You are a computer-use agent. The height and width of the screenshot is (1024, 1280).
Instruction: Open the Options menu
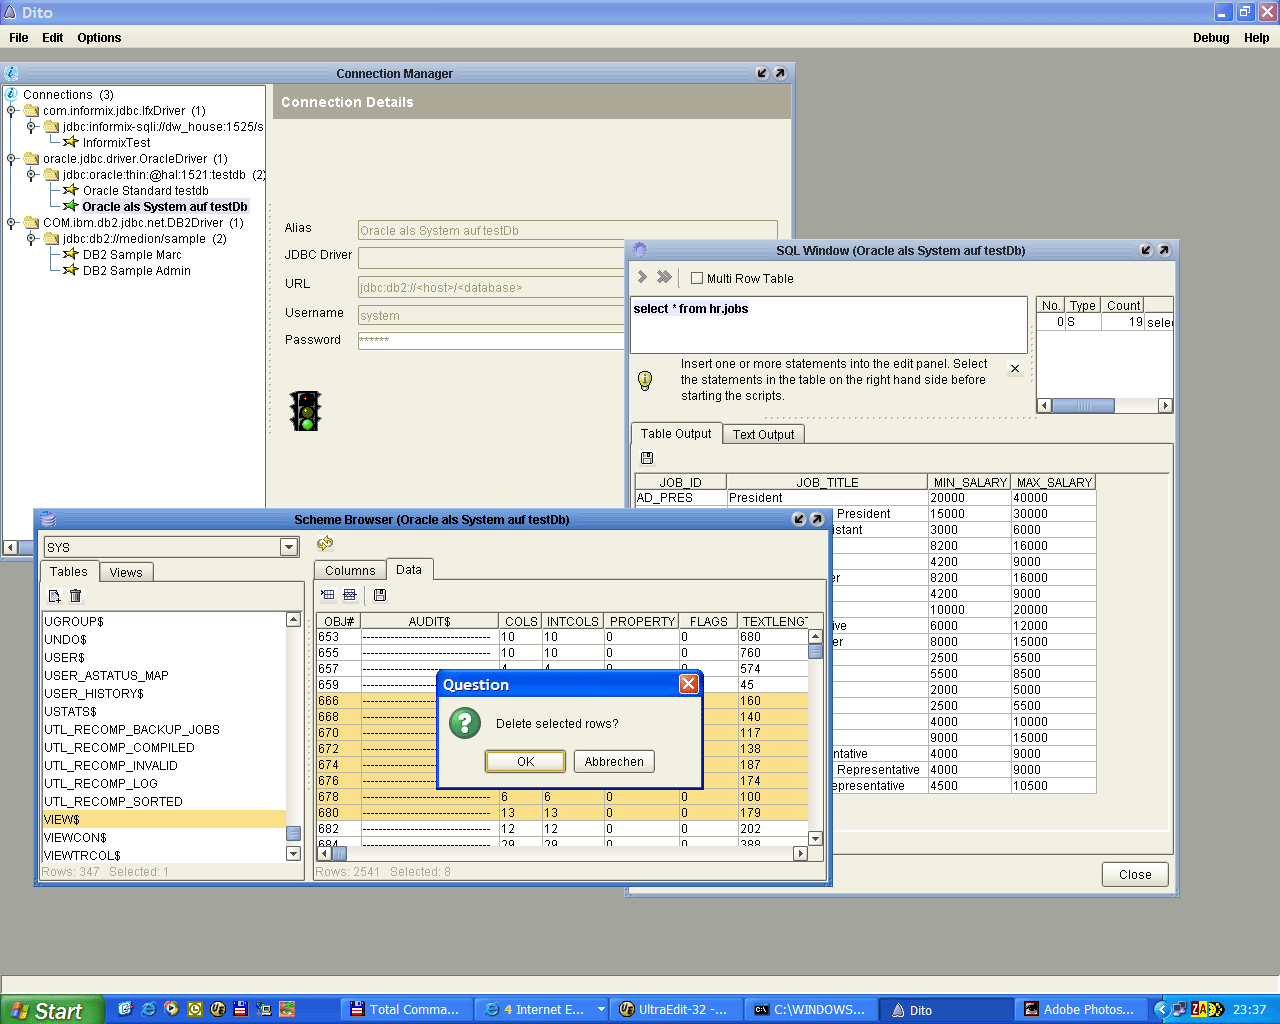99,38
